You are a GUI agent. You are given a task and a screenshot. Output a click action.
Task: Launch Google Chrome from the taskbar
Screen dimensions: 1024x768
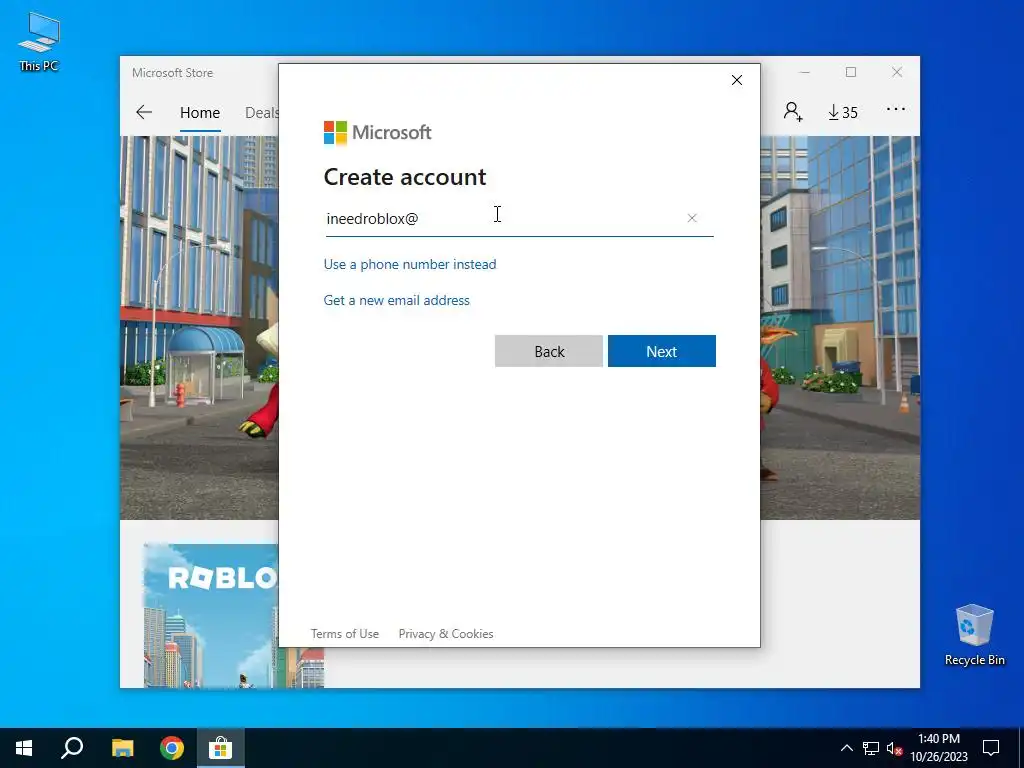172,748
